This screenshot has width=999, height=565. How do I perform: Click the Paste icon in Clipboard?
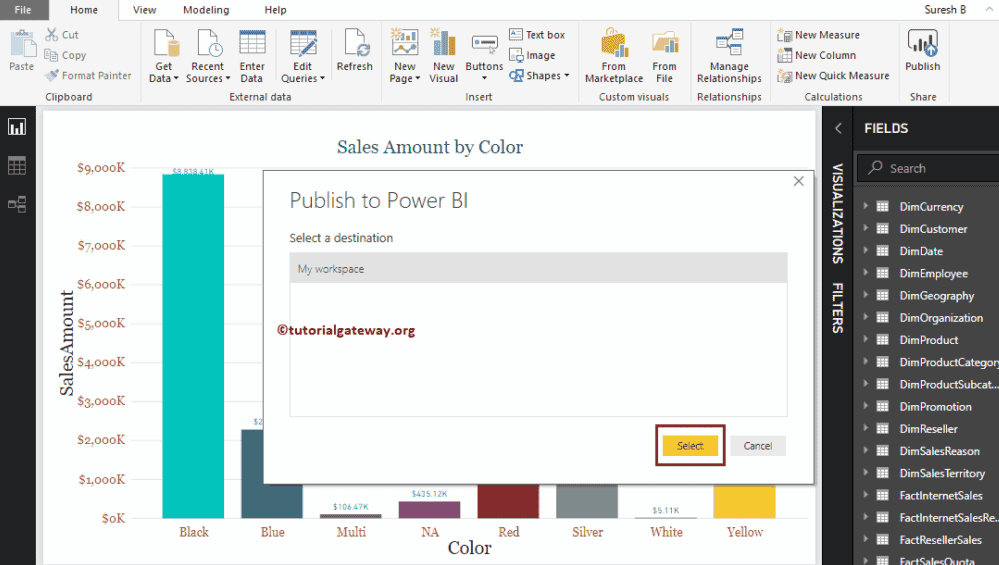(x=22, y=44)
